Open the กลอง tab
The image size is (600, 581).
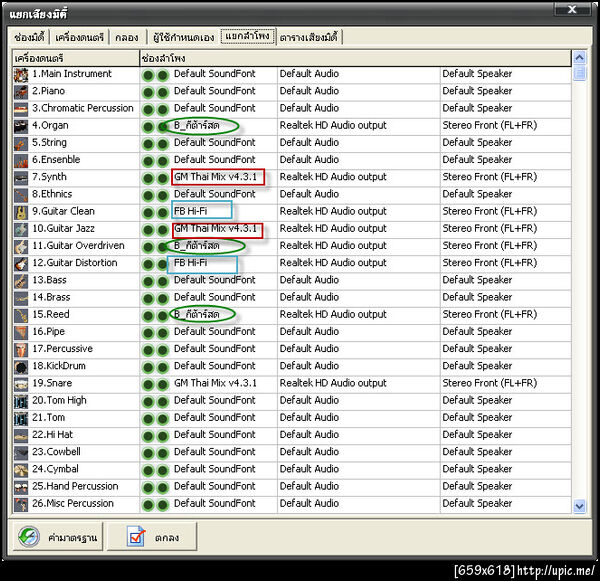coord(127,37)
